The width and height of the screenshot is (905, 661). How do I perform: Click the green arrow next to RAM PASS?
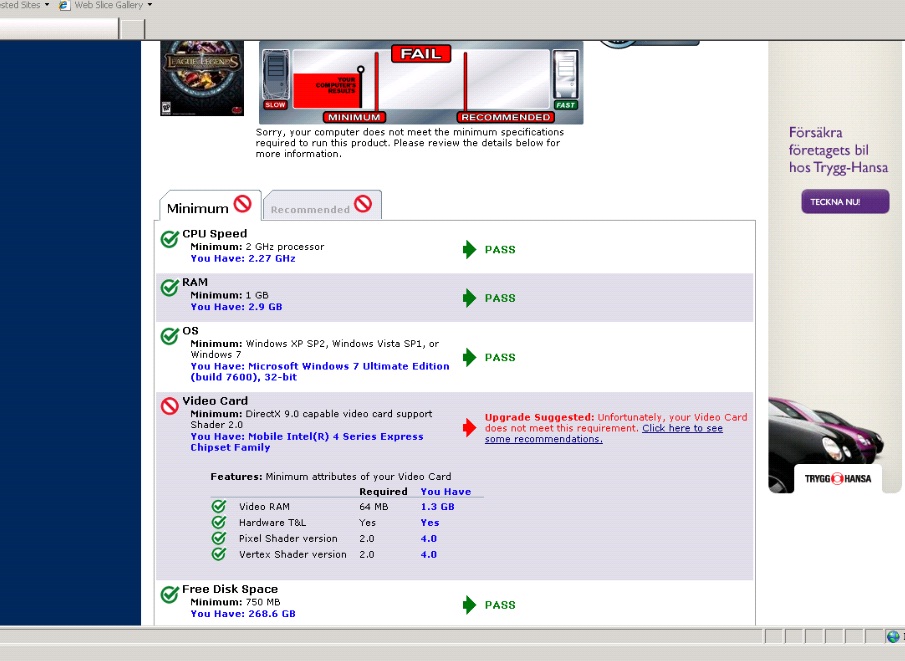469,298
